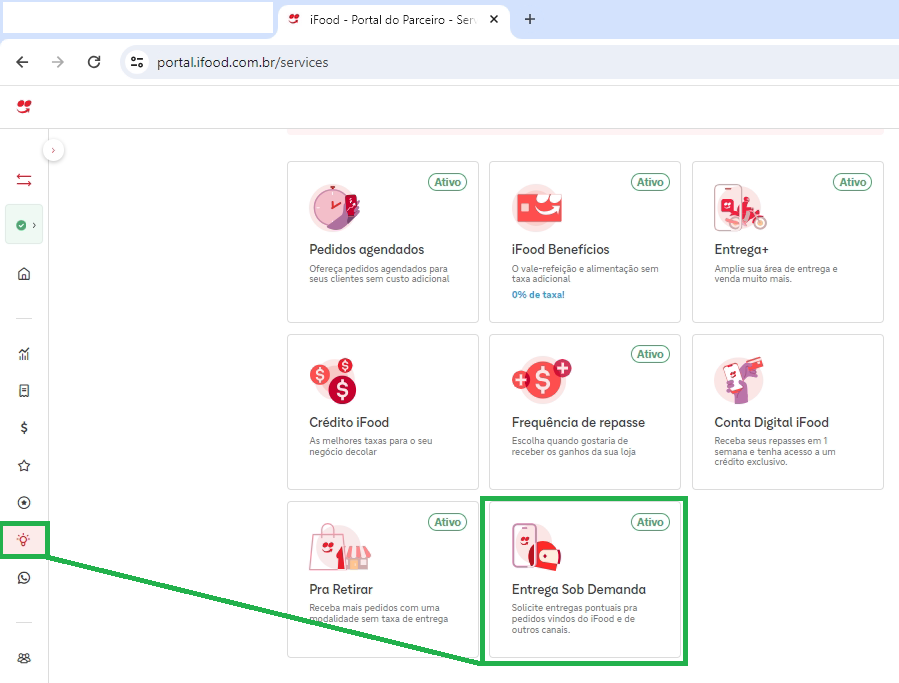This screenshot has height=683, width=899.
Task: Open the swap arrows icon in sidebar
Action: click(24, 180)
